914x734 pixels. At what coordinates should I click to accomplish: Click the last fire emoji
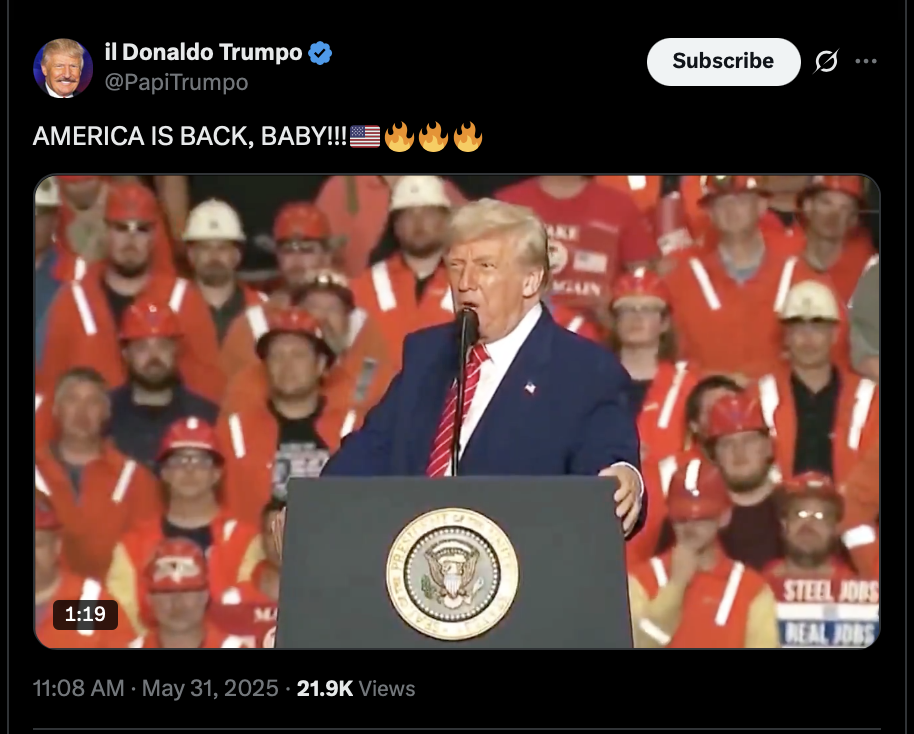pyautogui.click(x=468, y=137)
